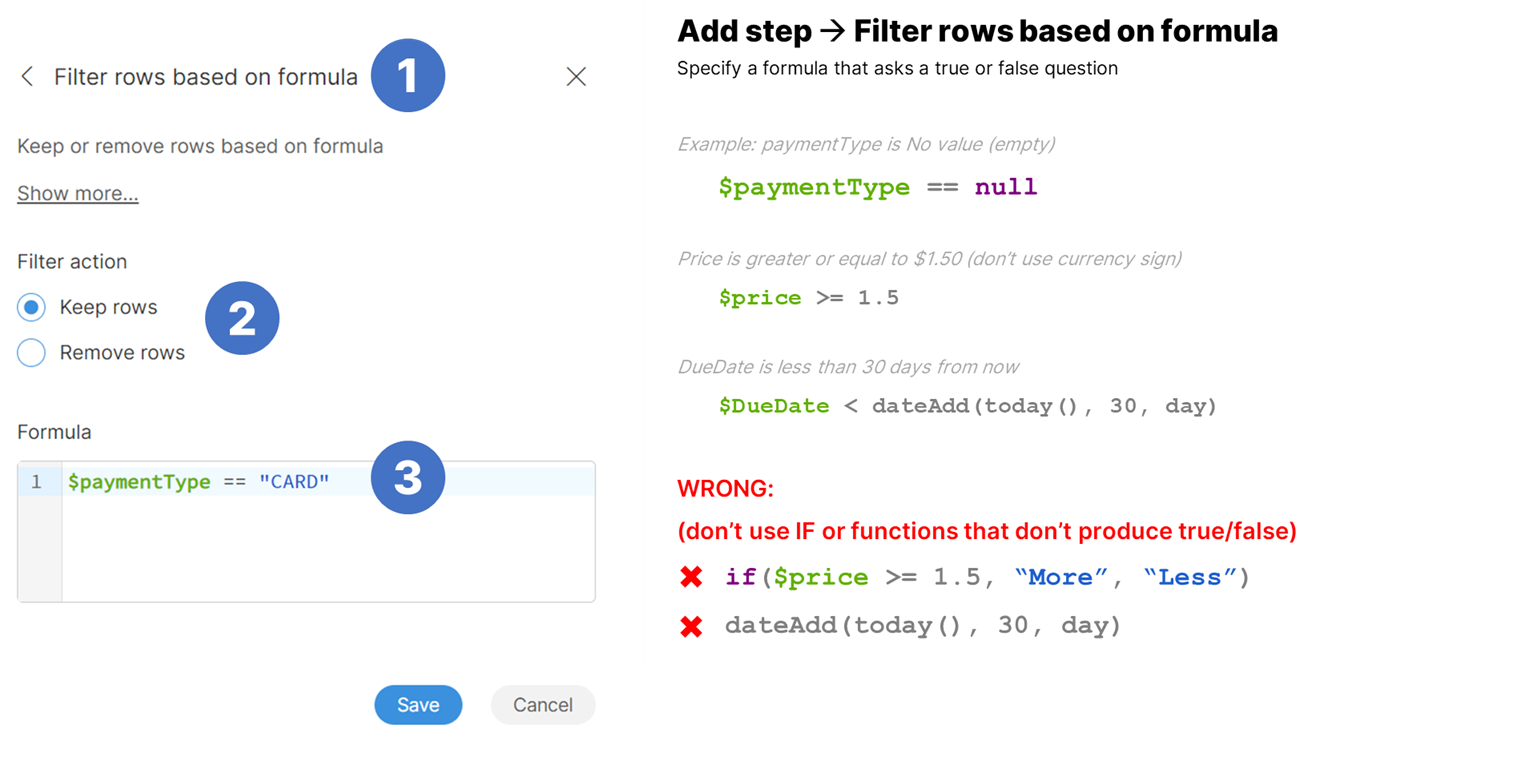This screenshot has height=757, width=1521.
Task: Click the Cancel button
Action: [543, 705]
